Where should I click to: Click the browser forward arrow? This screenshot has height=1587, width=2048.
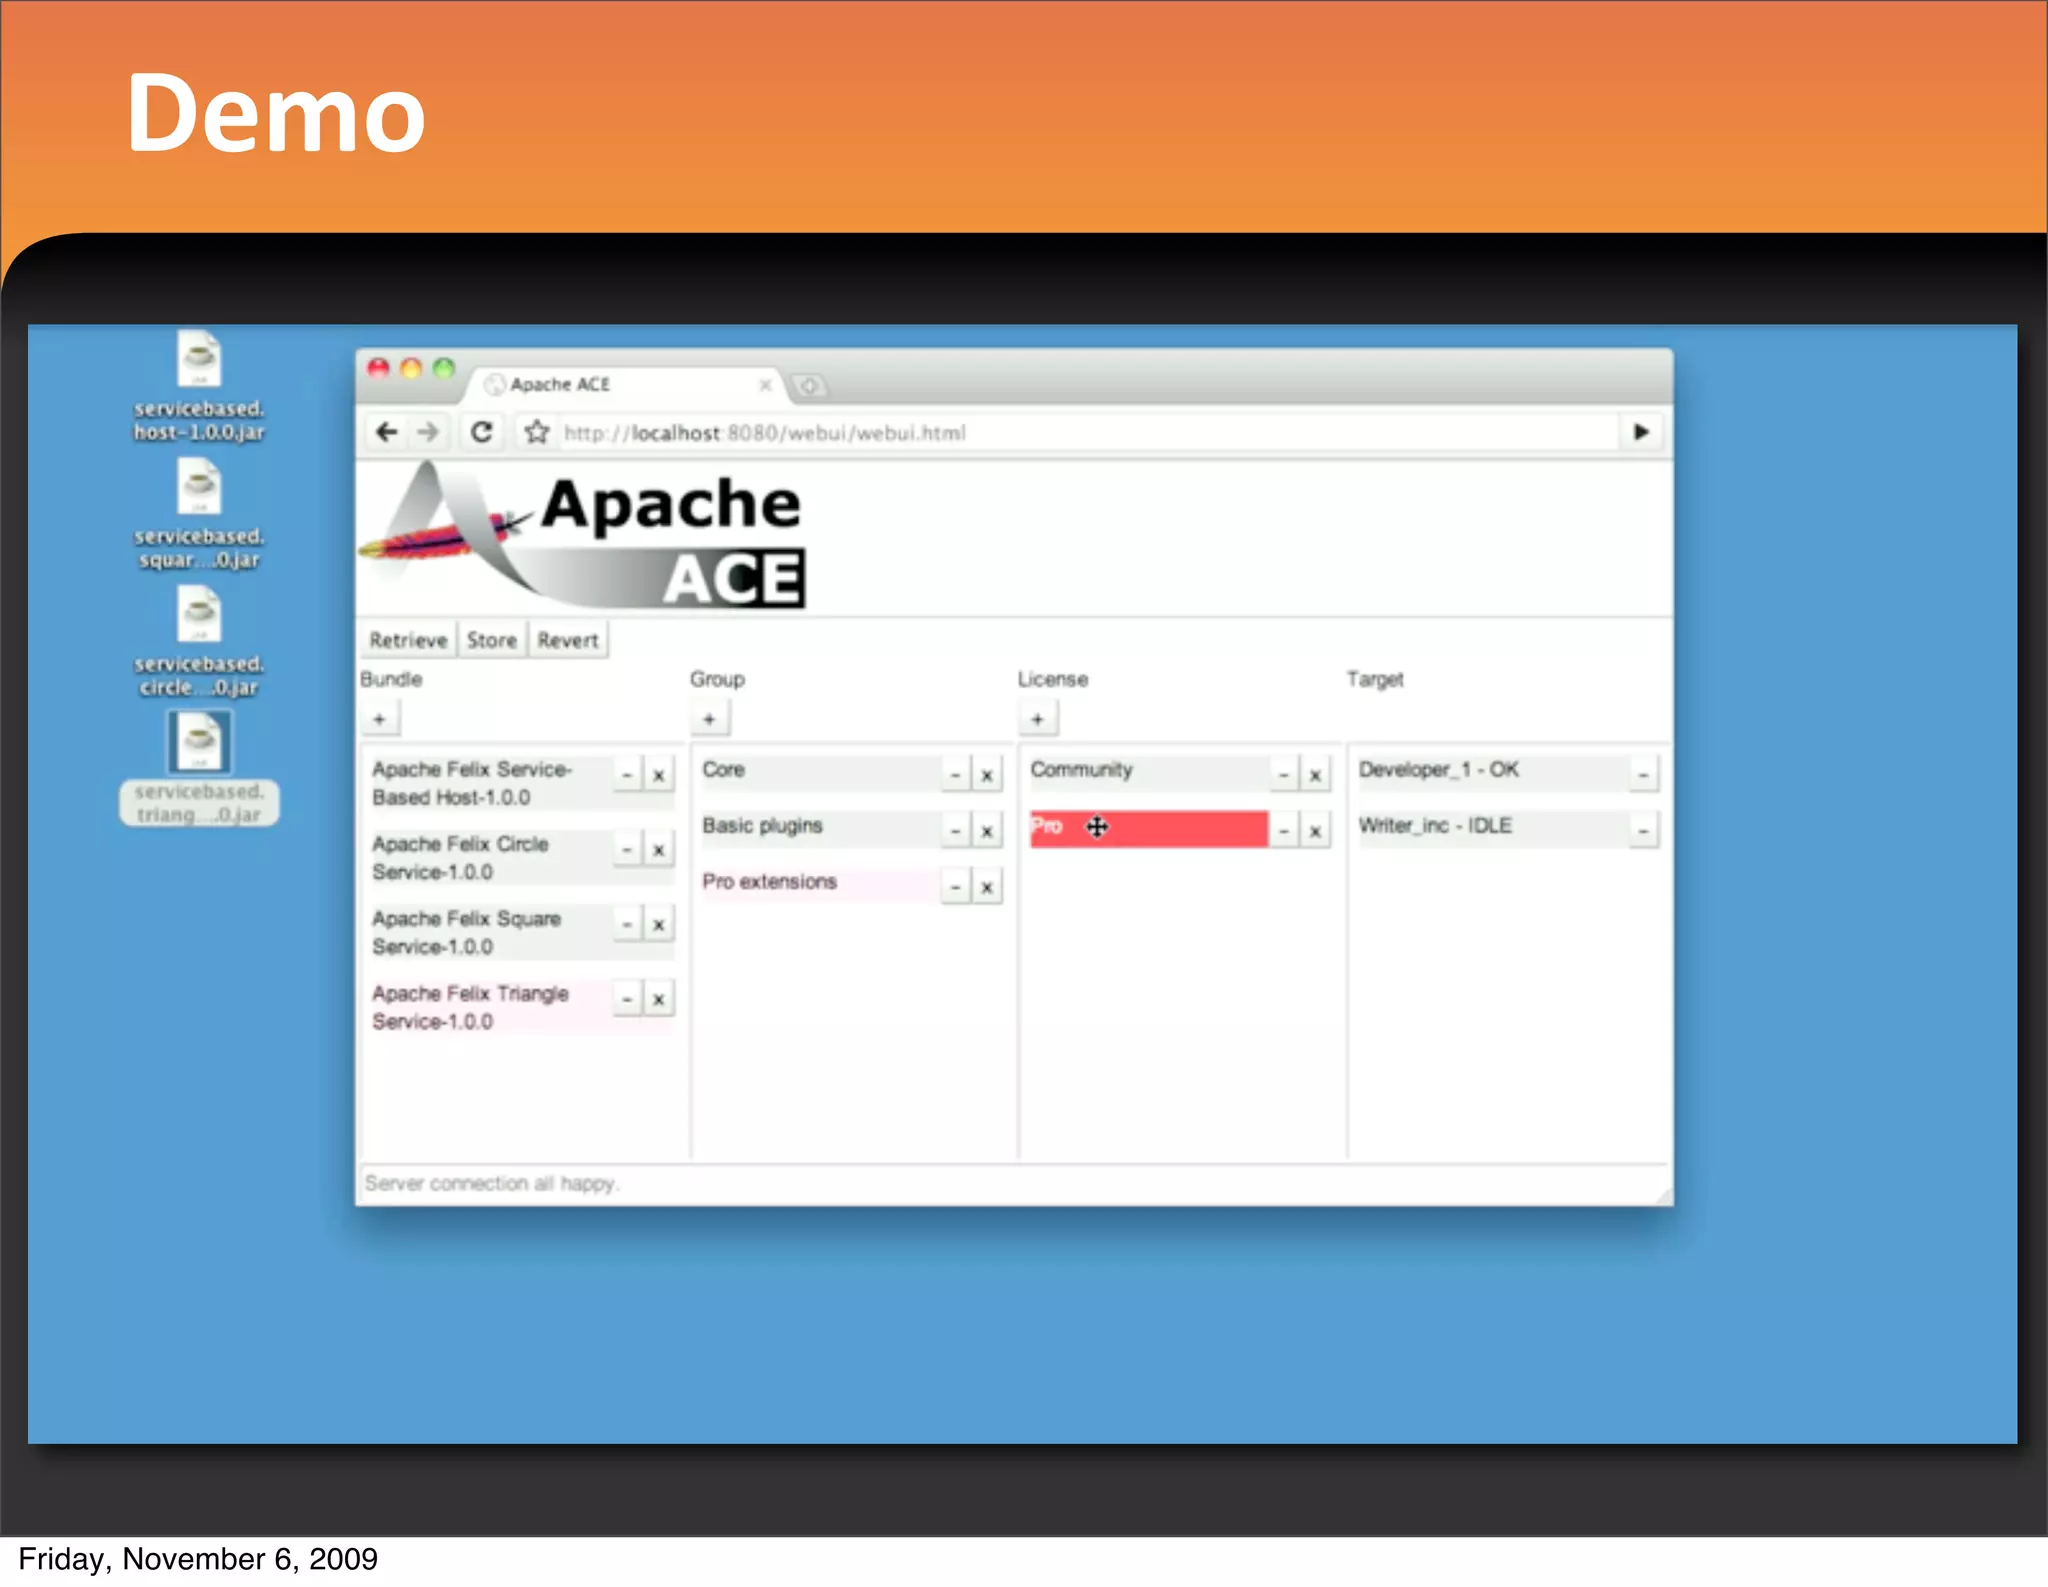click(428, 432)
